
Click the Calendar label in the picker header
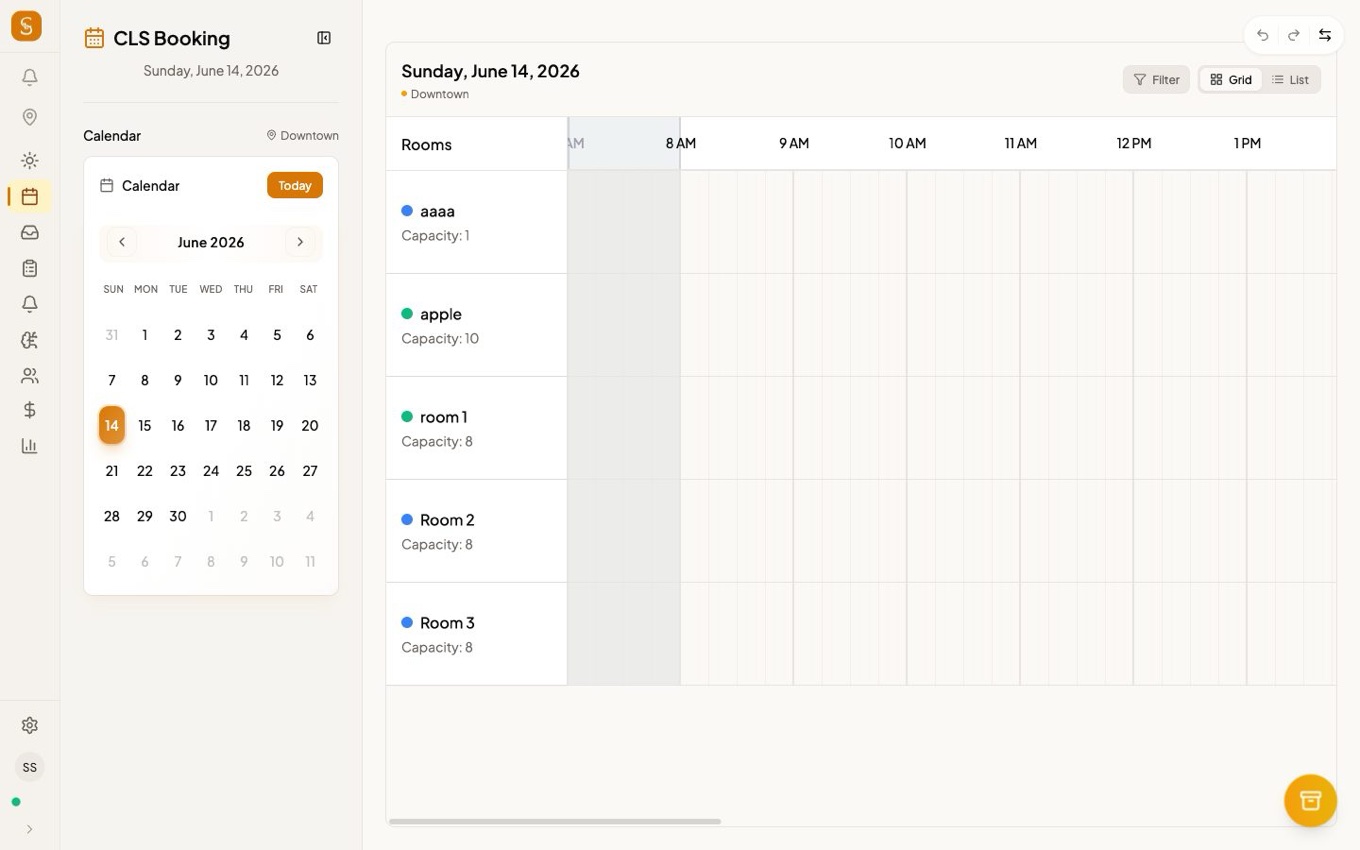click(151, 186)
